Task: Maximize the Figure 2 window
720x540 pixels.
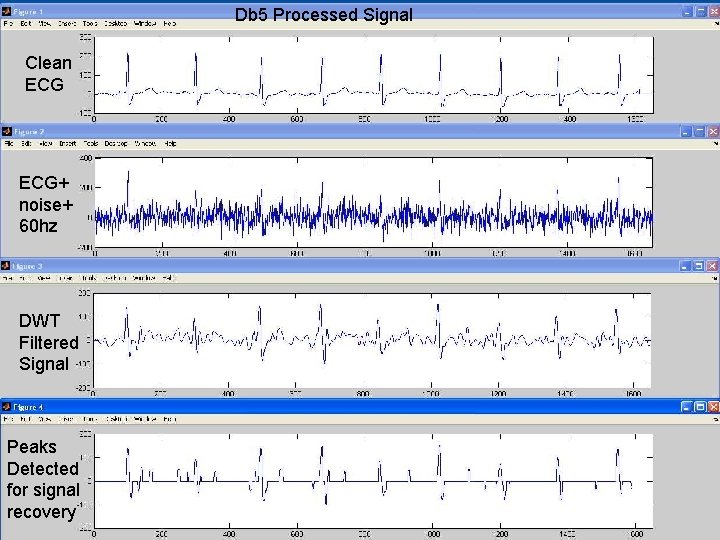Action: point(700,132)
